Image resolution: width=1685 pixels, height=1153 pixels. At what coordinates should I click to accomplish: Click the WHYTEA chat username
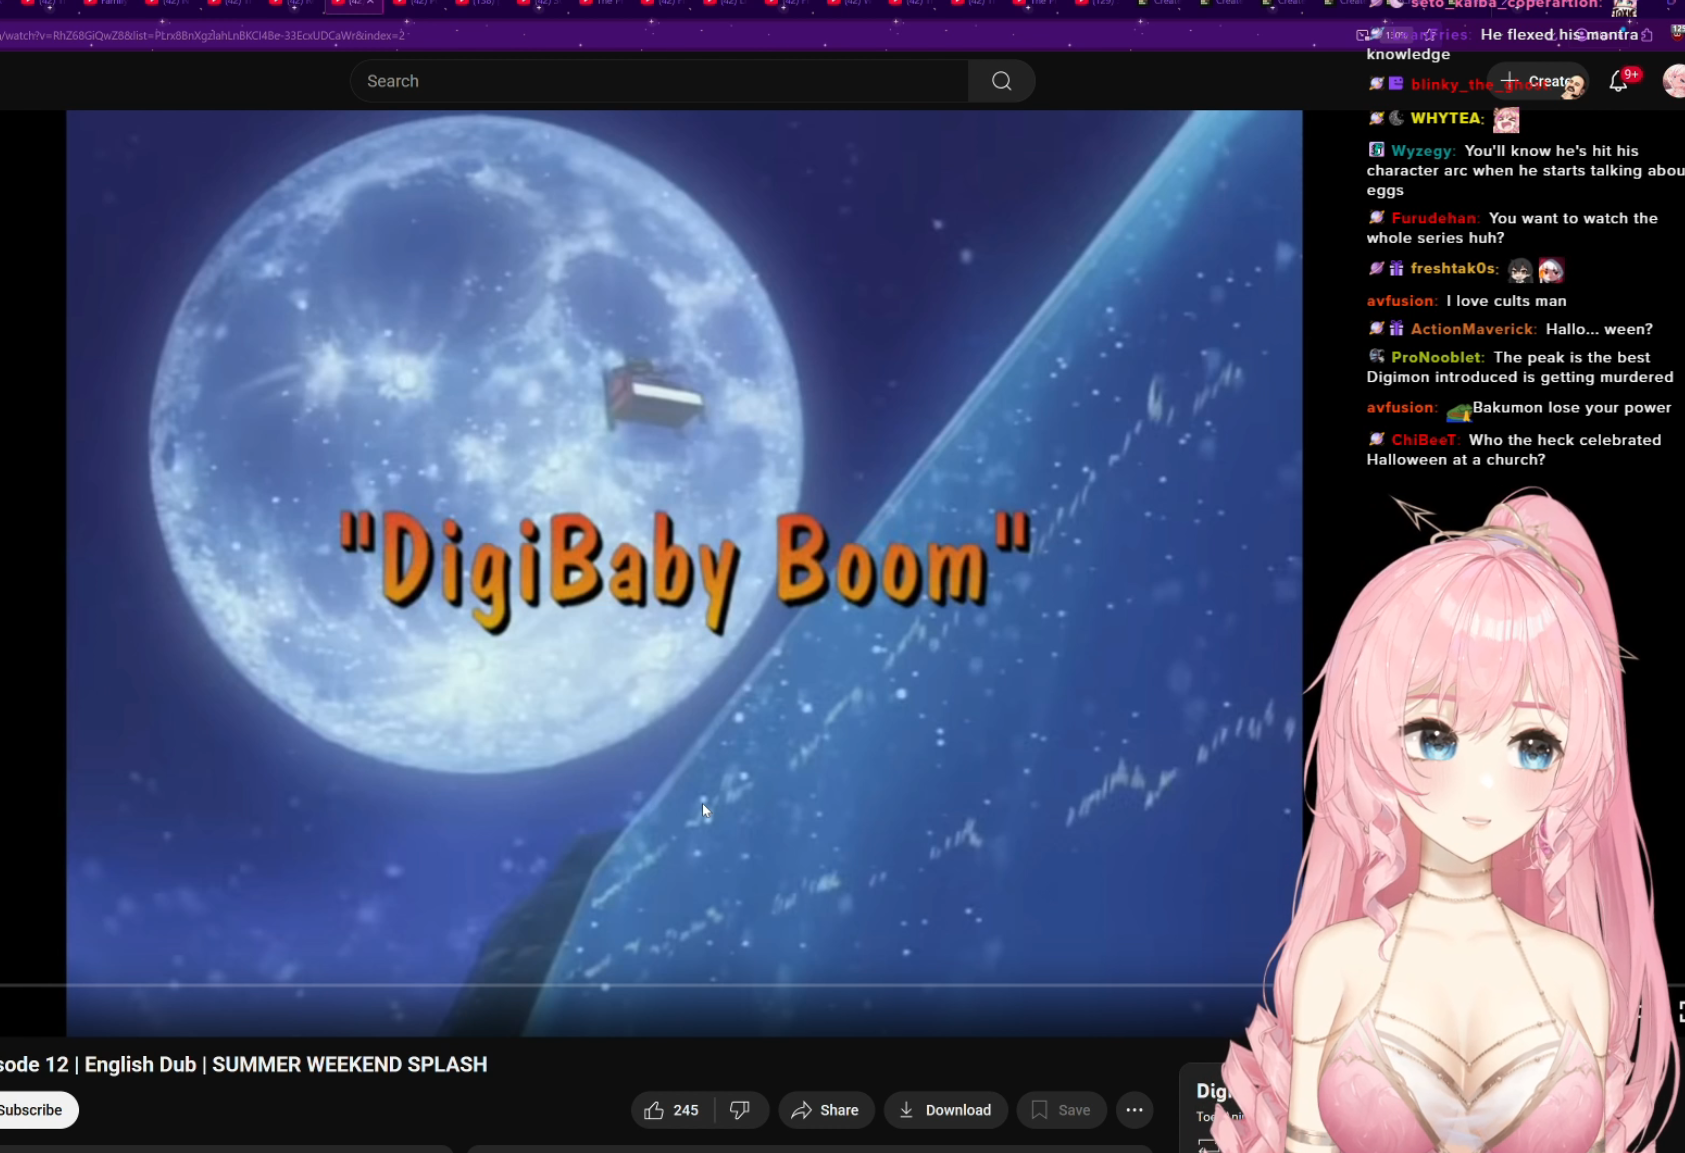(1446, 118)
